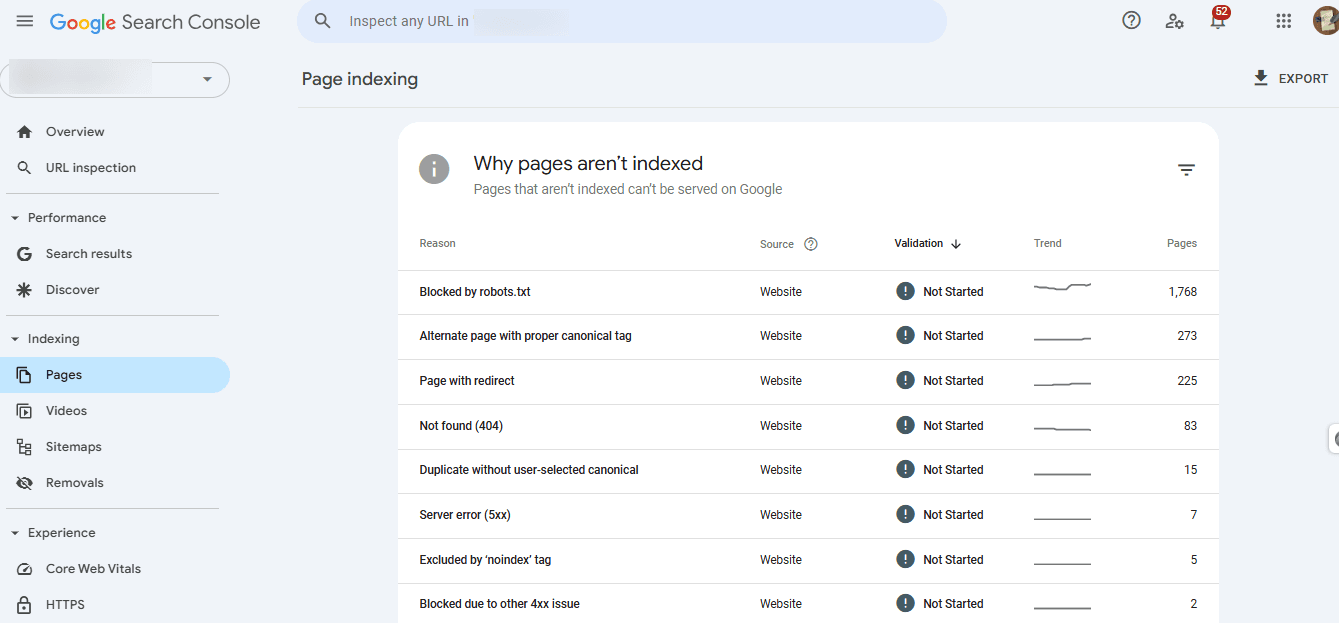1339x623 pixels.
Task: Select the Search results sidebar icon
Action: click(x=24, y=253)
